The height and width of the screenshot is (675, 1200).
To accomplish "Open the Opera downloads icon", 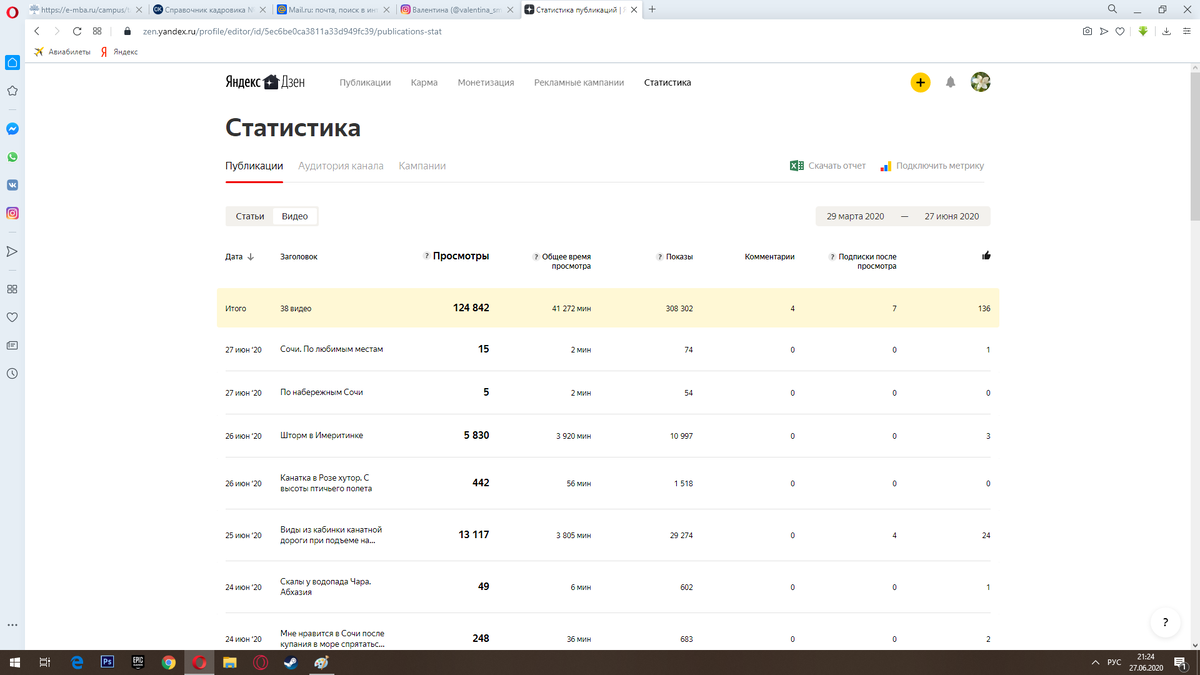I will point(1166,31).
